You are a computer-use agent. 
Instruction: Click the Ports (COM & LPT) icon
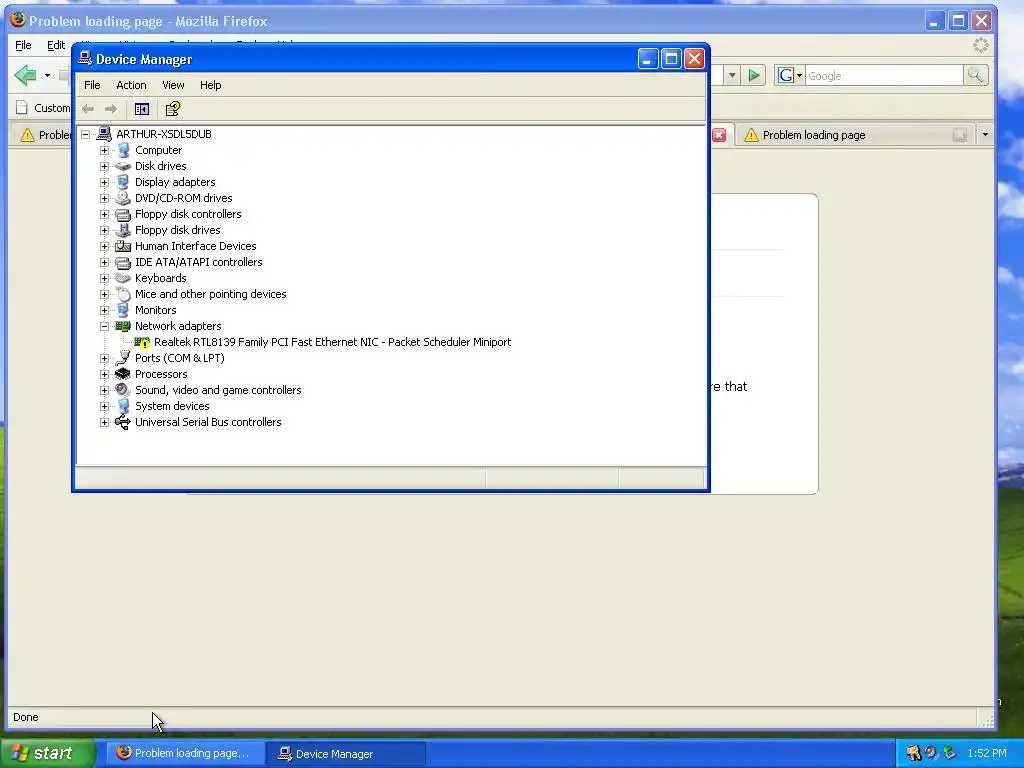tap(123, 358)
